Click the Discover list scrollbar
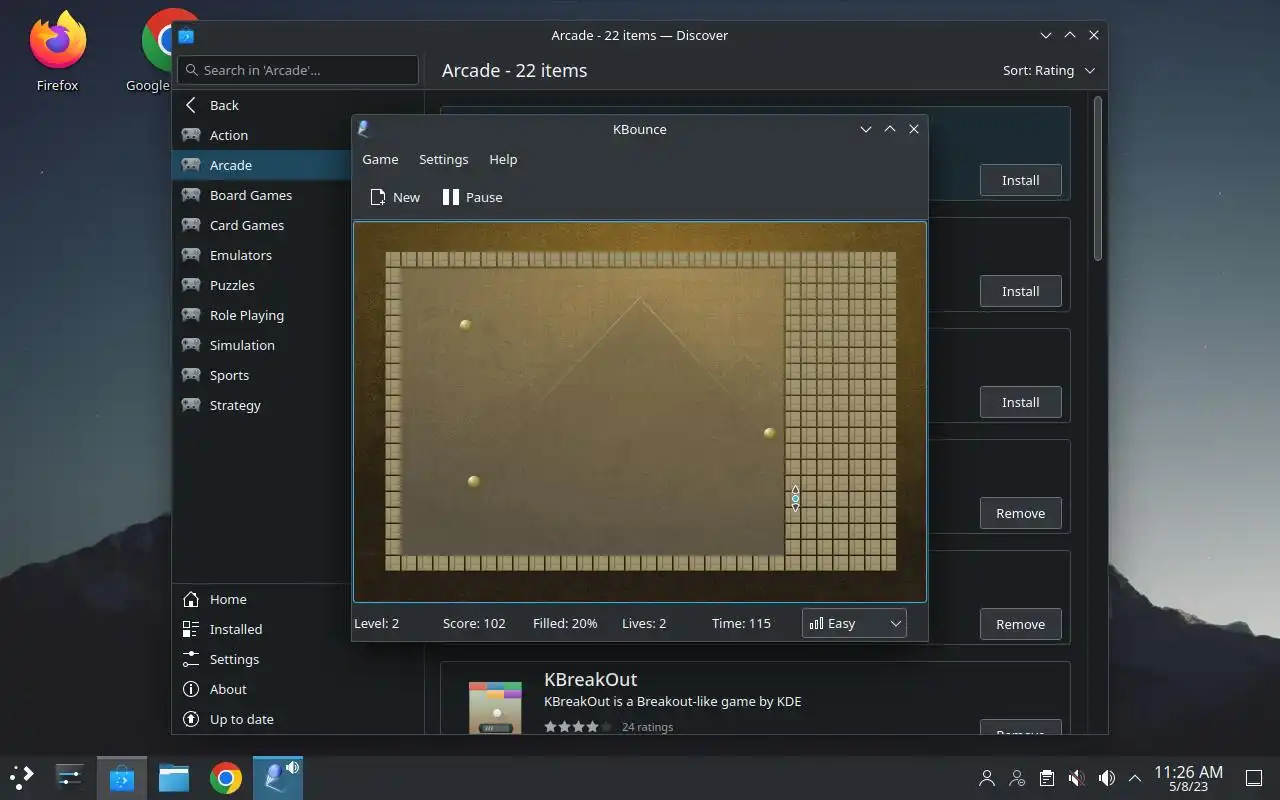Screen dimensions: 1280x800 1097,180
